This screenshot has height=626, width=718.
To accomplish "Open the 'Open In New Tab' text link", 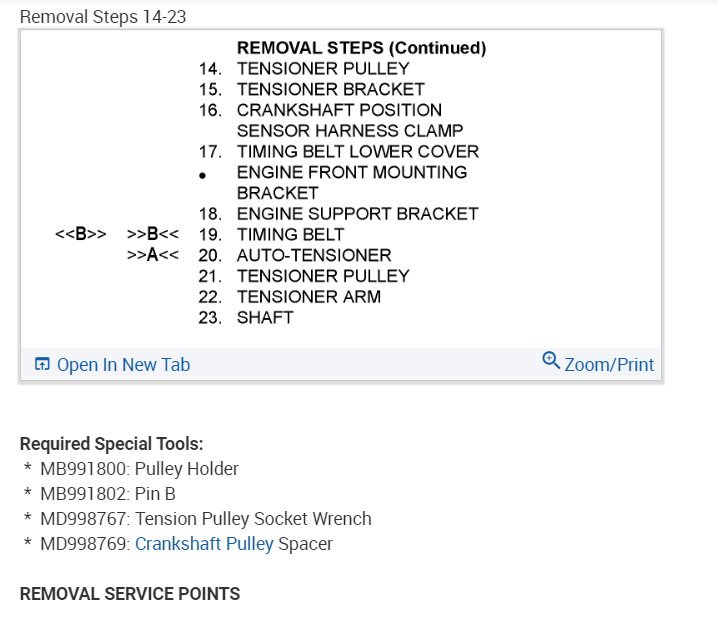I will pos(123,365).
